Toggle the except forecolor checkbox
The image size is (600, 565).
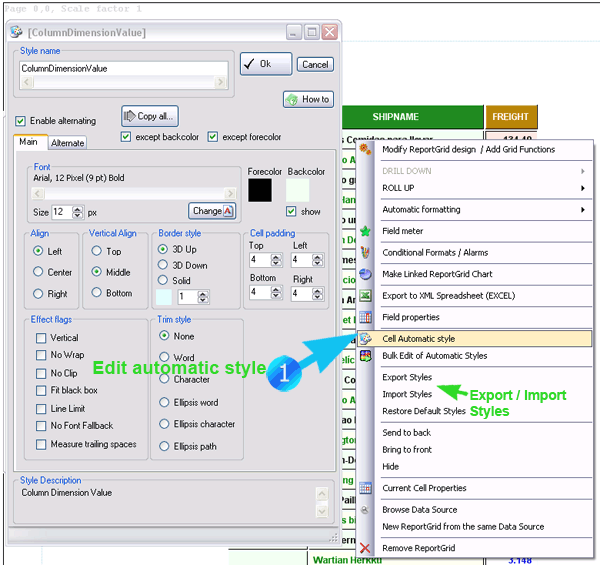point(213,137)
